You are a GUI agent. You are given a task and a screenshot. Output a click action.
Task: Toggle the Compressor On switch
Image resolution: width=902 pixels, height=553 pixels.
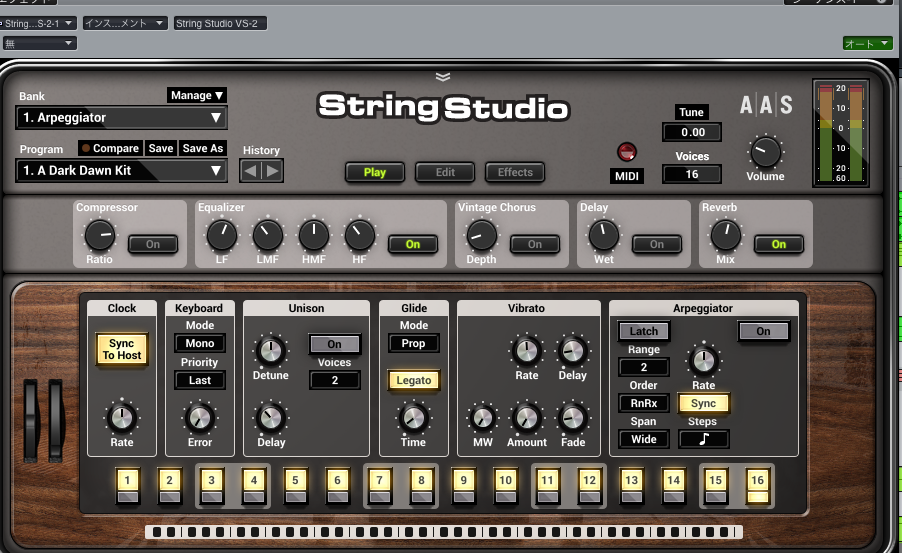point(152,244)
